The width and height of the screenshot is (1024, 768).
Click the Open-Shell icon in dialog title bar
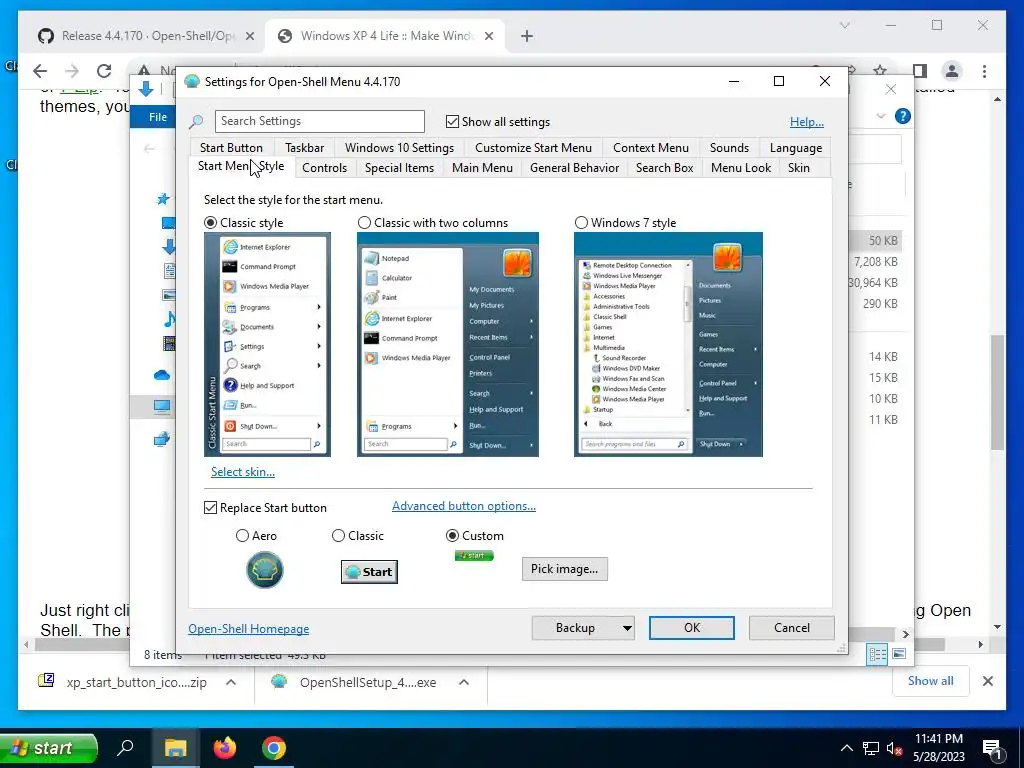tap(191, 82)
